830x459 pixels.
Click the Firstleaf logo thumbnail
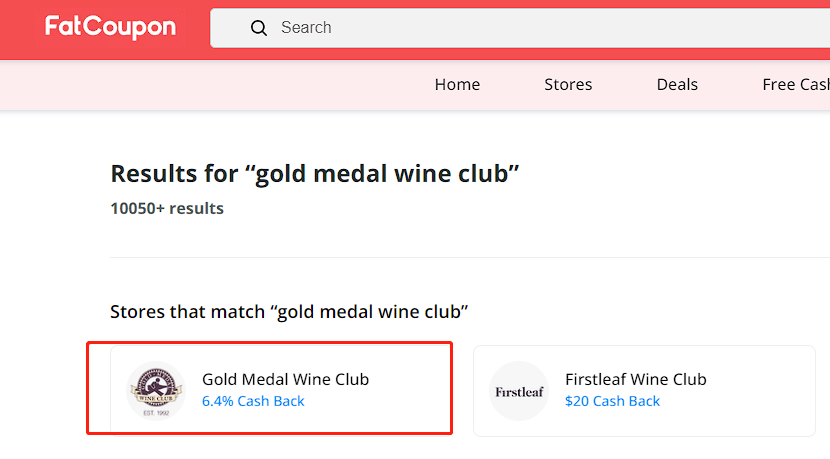(519, 391)
